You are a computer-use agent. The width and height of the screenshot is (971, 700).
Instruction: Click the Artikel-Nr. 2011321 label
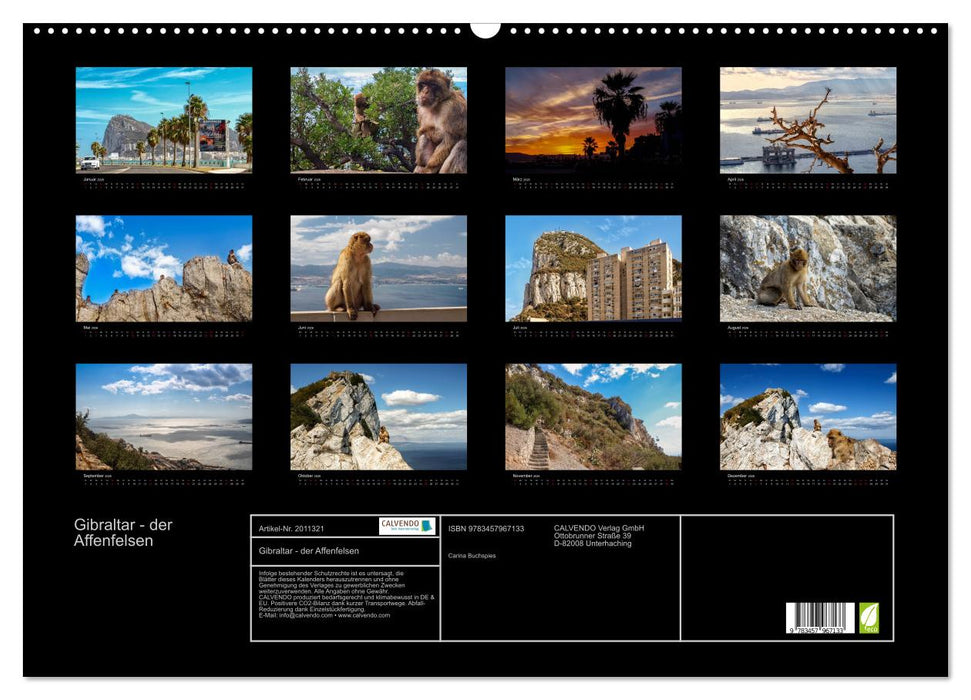(292, 527)
